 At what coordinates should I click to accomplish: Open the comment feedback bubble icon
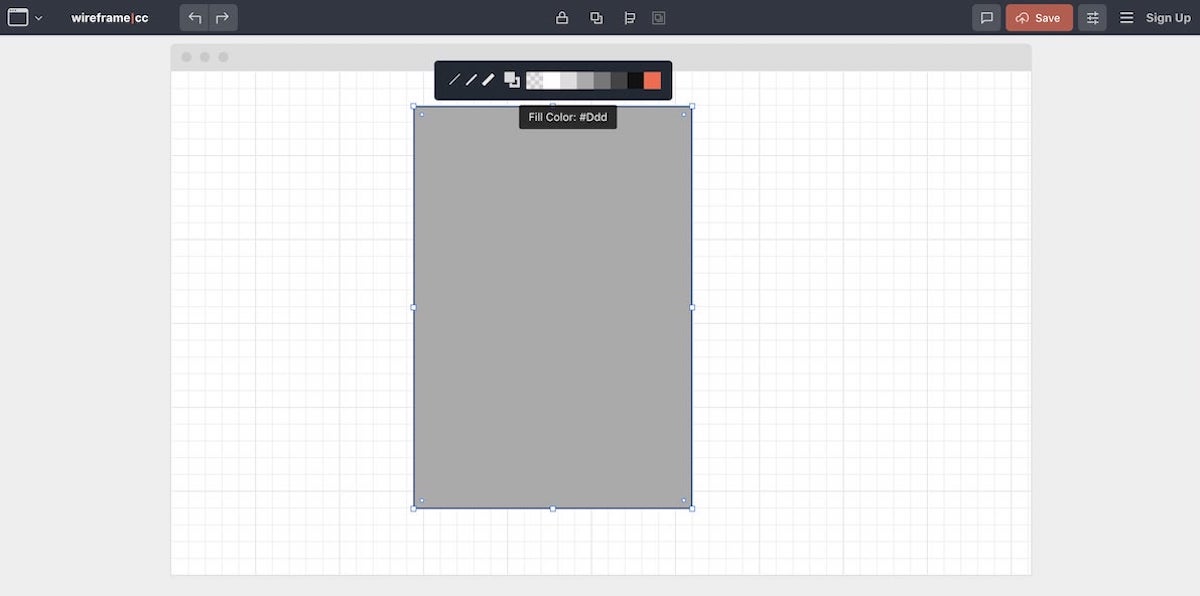point(986,17)
